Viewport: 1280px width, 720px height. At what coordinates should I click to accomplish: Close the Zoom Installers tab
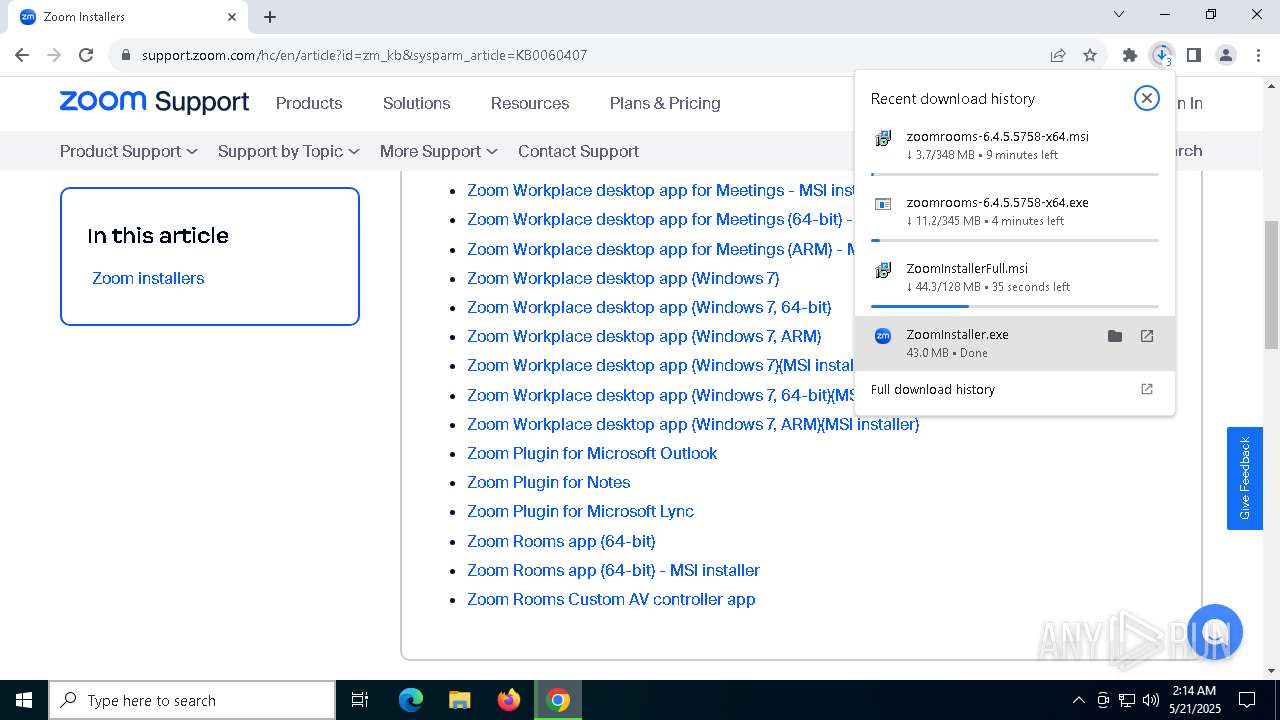(x=232, y=16)
